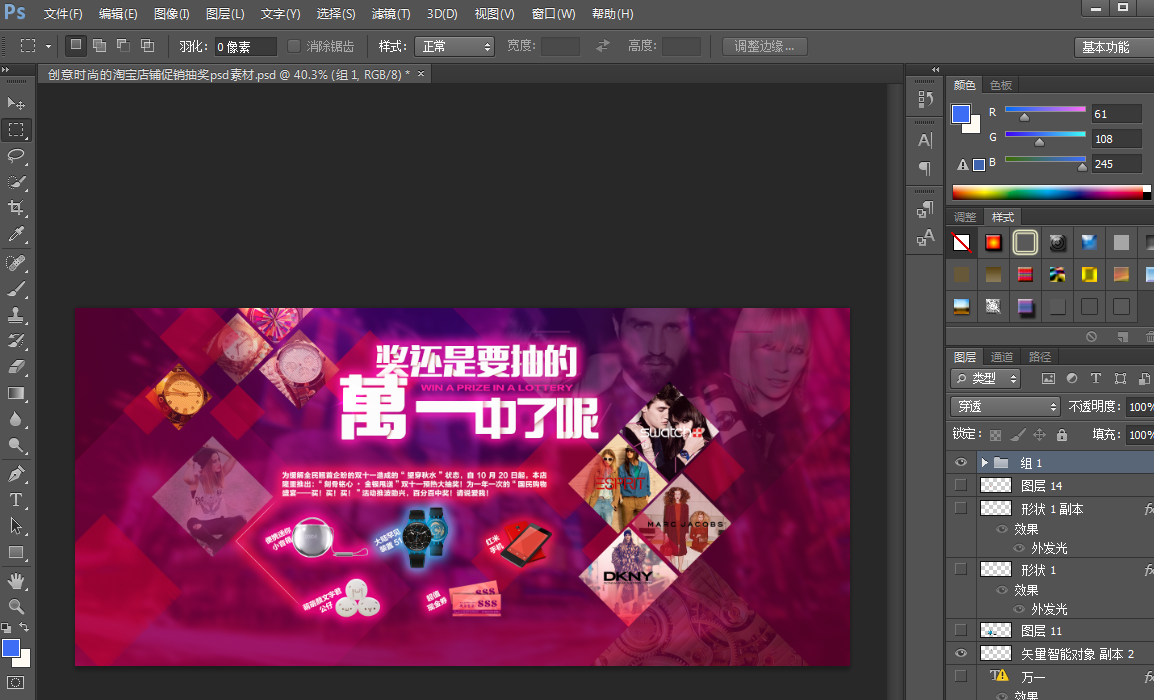Click the foreground color swatch in toolbar
1154x700 pixels.
click(11, 648)
